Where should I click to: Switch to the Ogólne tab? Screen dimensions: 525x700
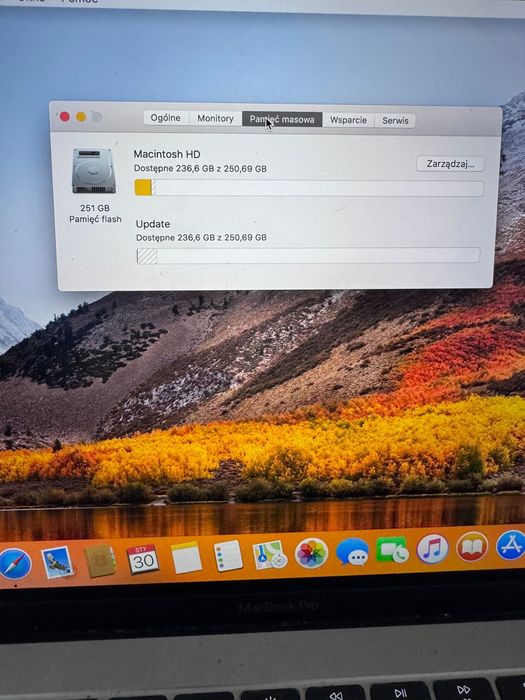[166, 118]
